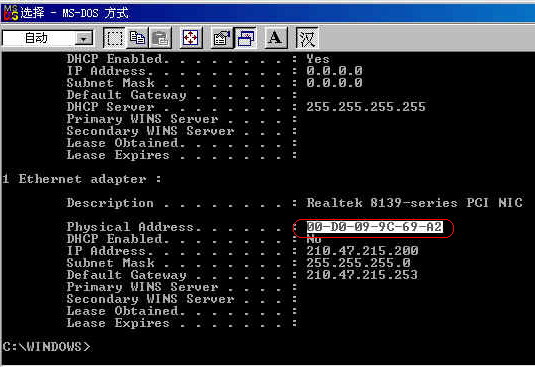Viewport: 535px width, 367px height.
Task: Click the Font 'A' toolbar icon
Action: (x=276, y=38)
